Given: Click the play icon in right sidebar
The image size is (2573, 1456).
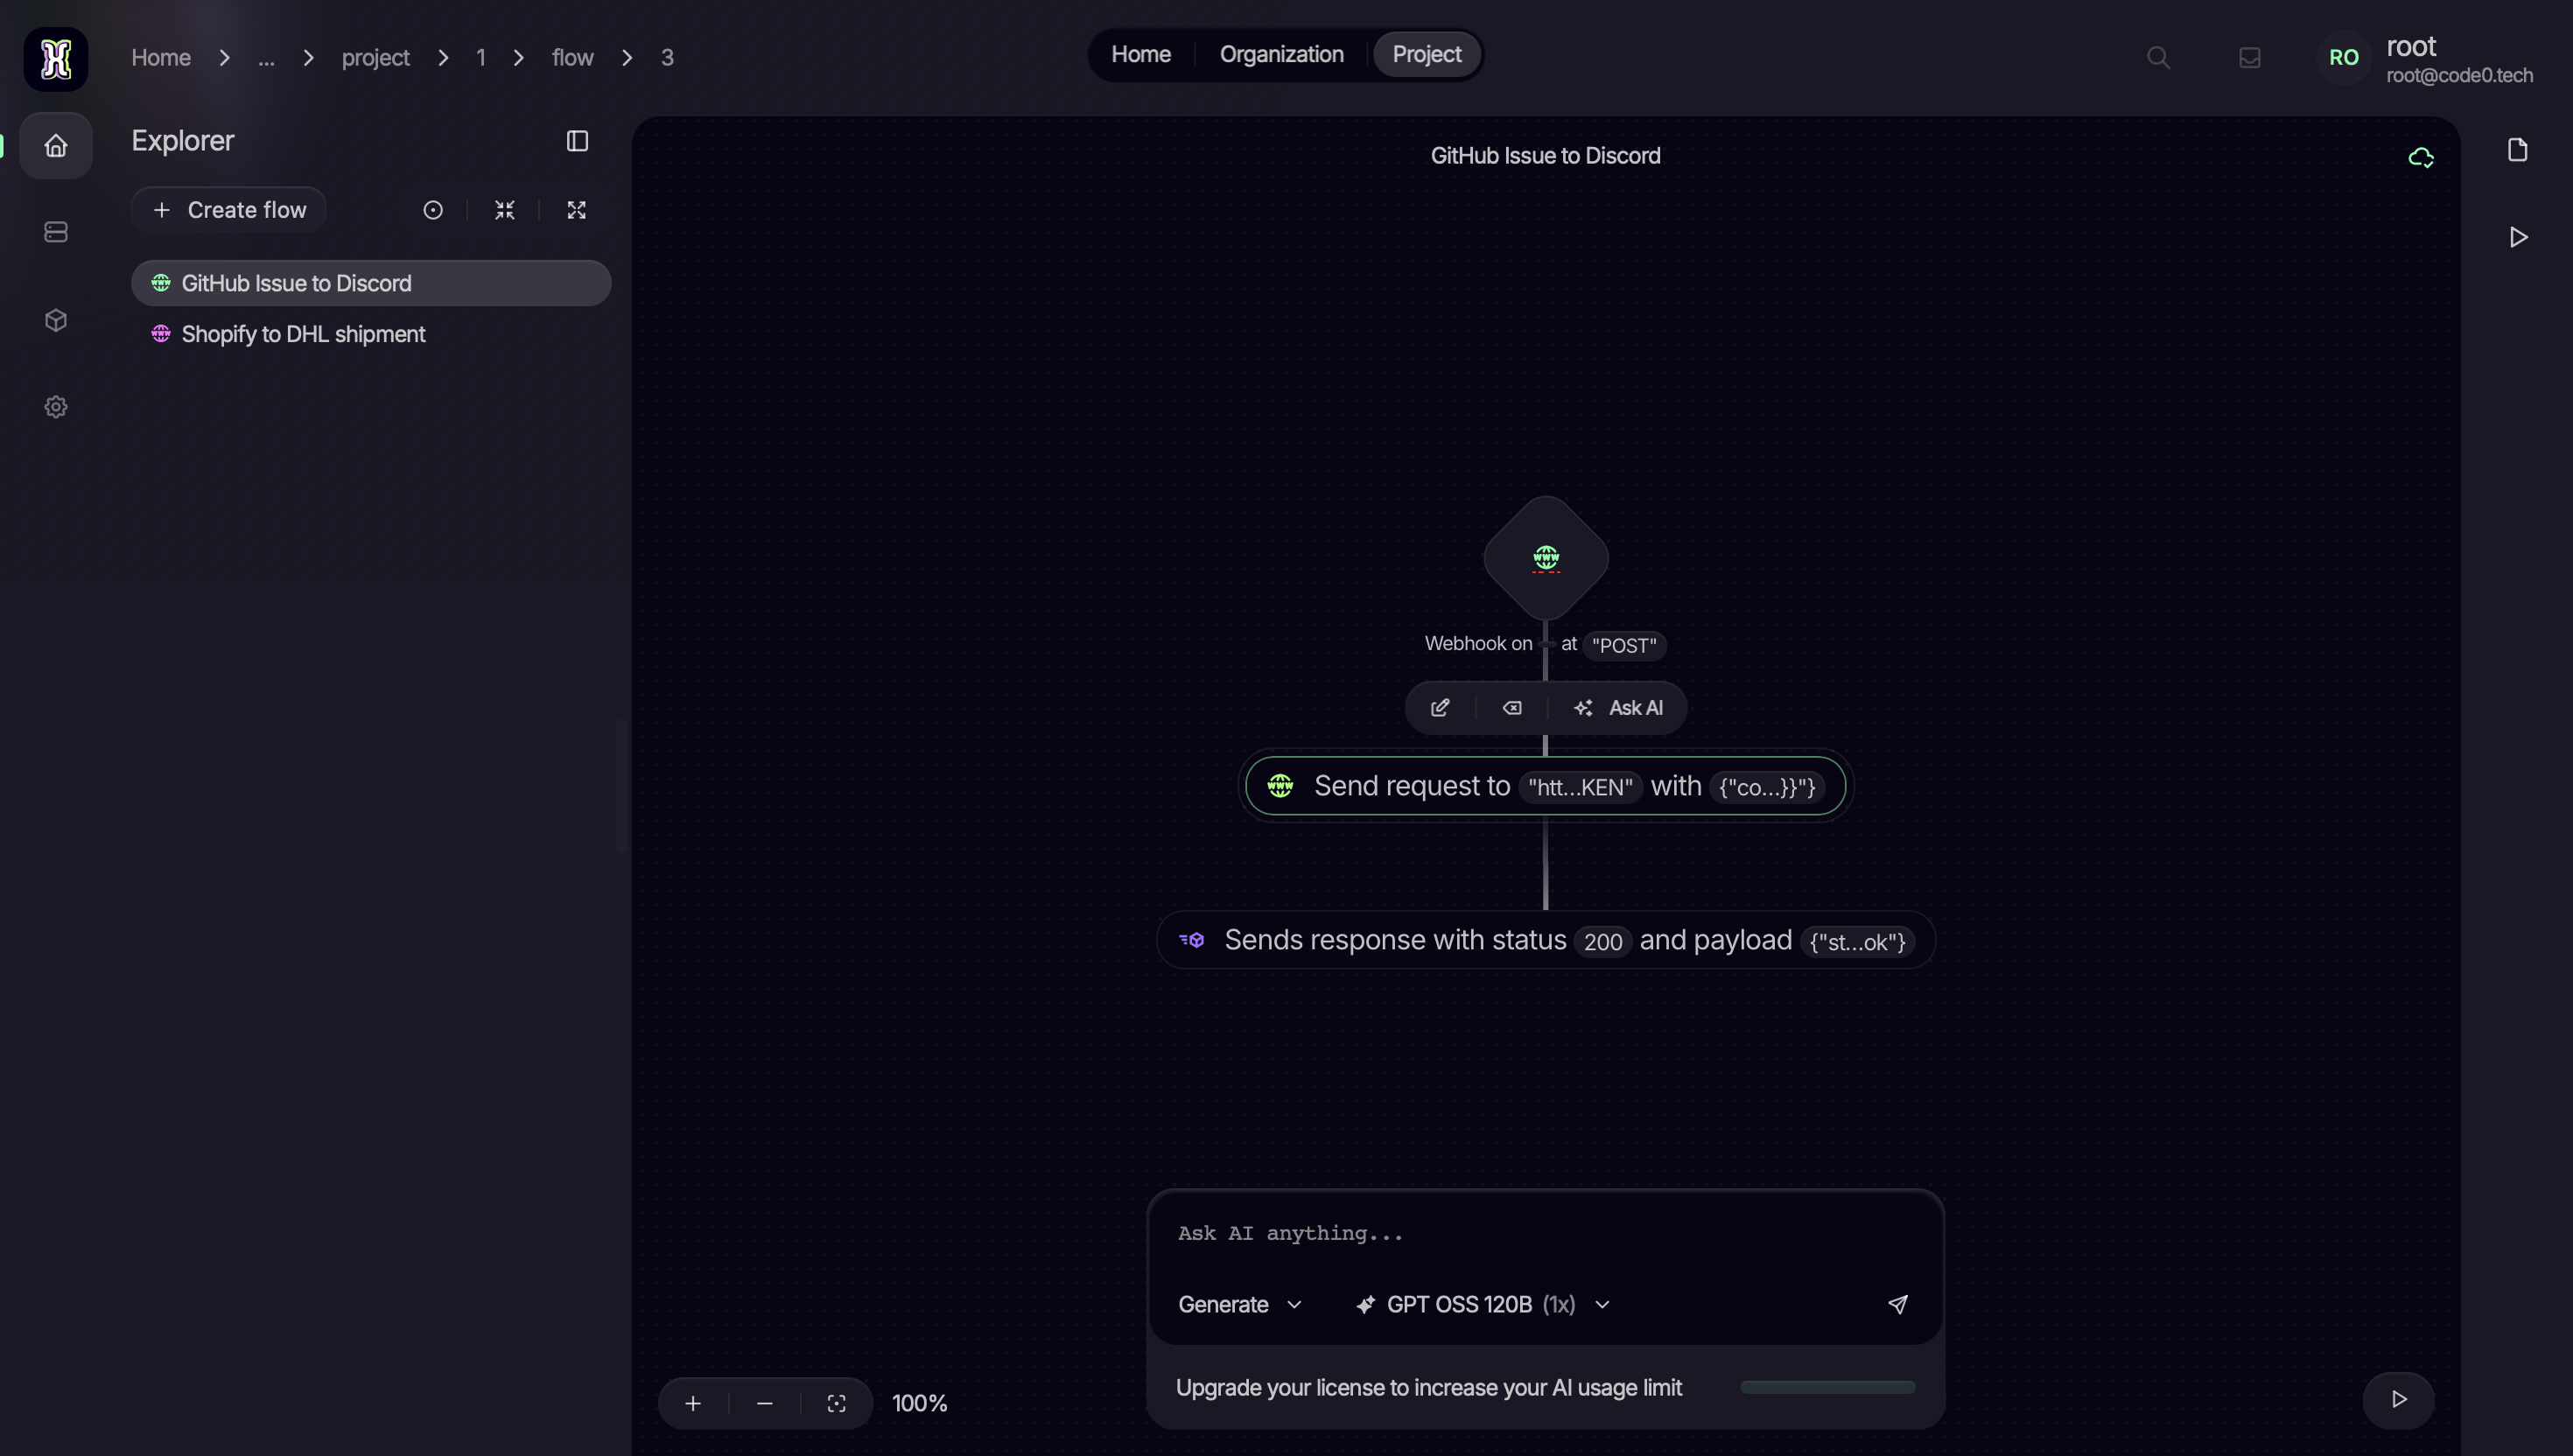Looking at the screenshot, I should pos(2519,237).
